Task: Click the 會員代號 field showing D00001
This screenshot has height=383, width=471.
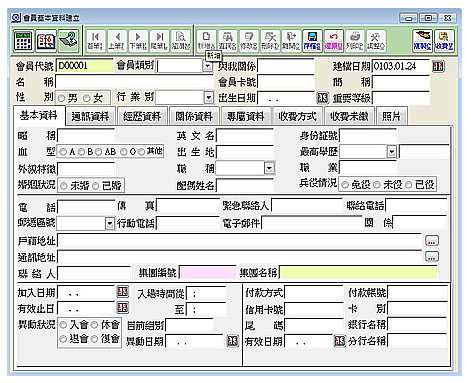Action: (85, 66)
